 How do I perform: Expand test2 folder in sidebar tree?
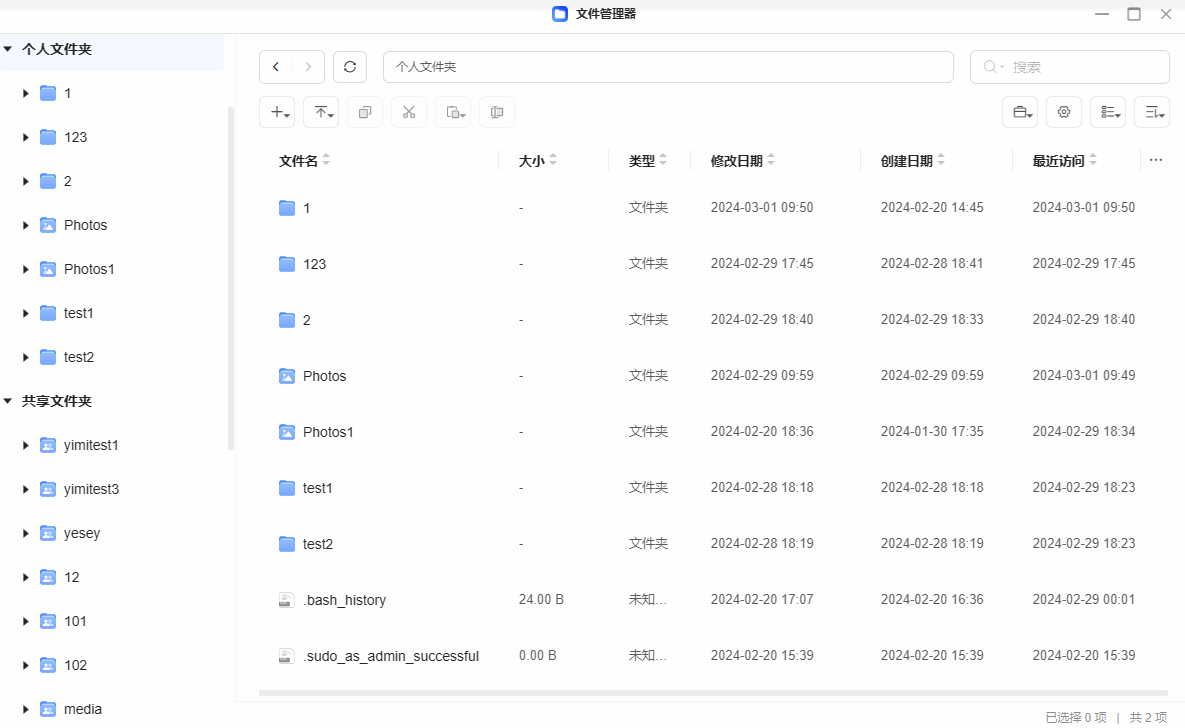[26, 357]
